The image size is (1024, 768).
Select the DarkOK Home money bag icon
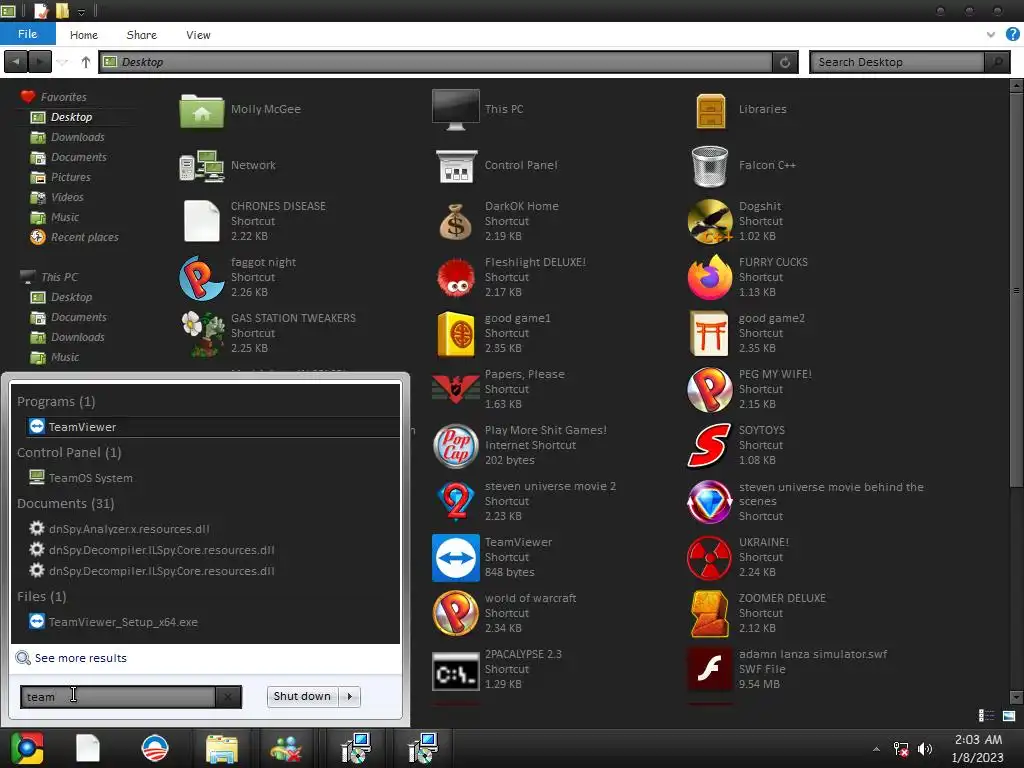tap(456, 221)
